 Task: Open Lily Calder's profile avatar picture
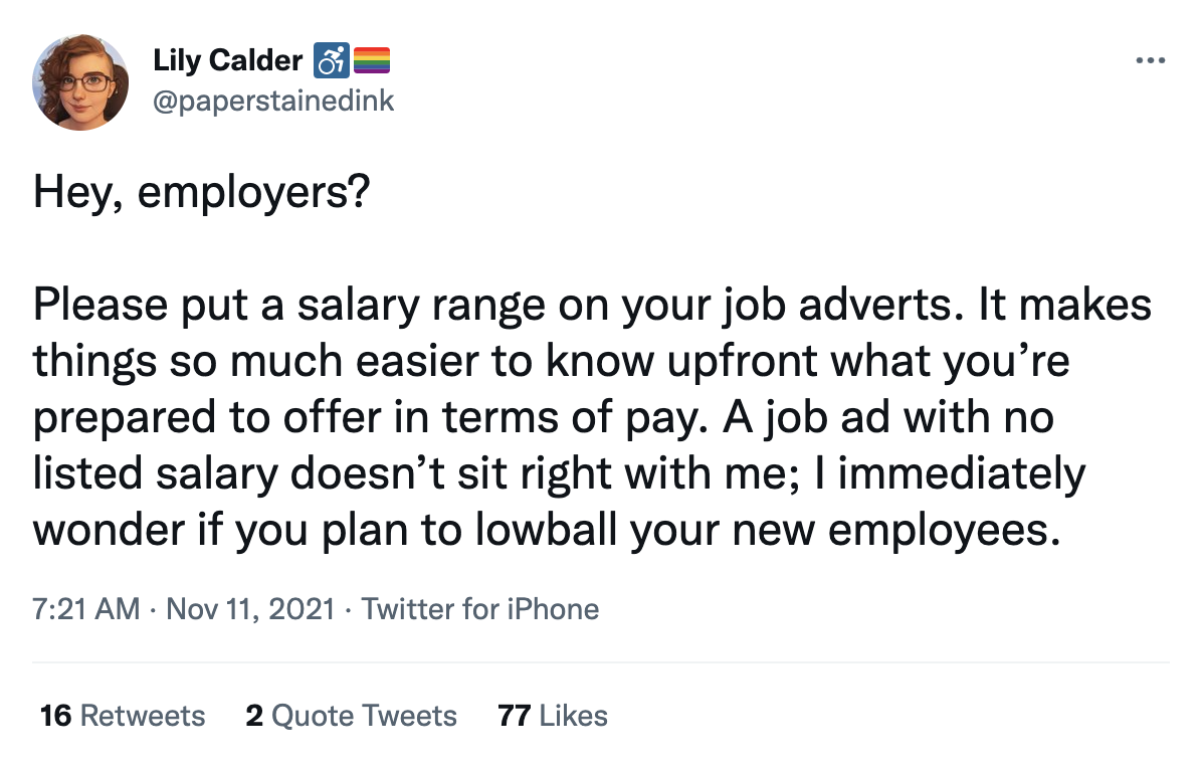tap(81, 82)
